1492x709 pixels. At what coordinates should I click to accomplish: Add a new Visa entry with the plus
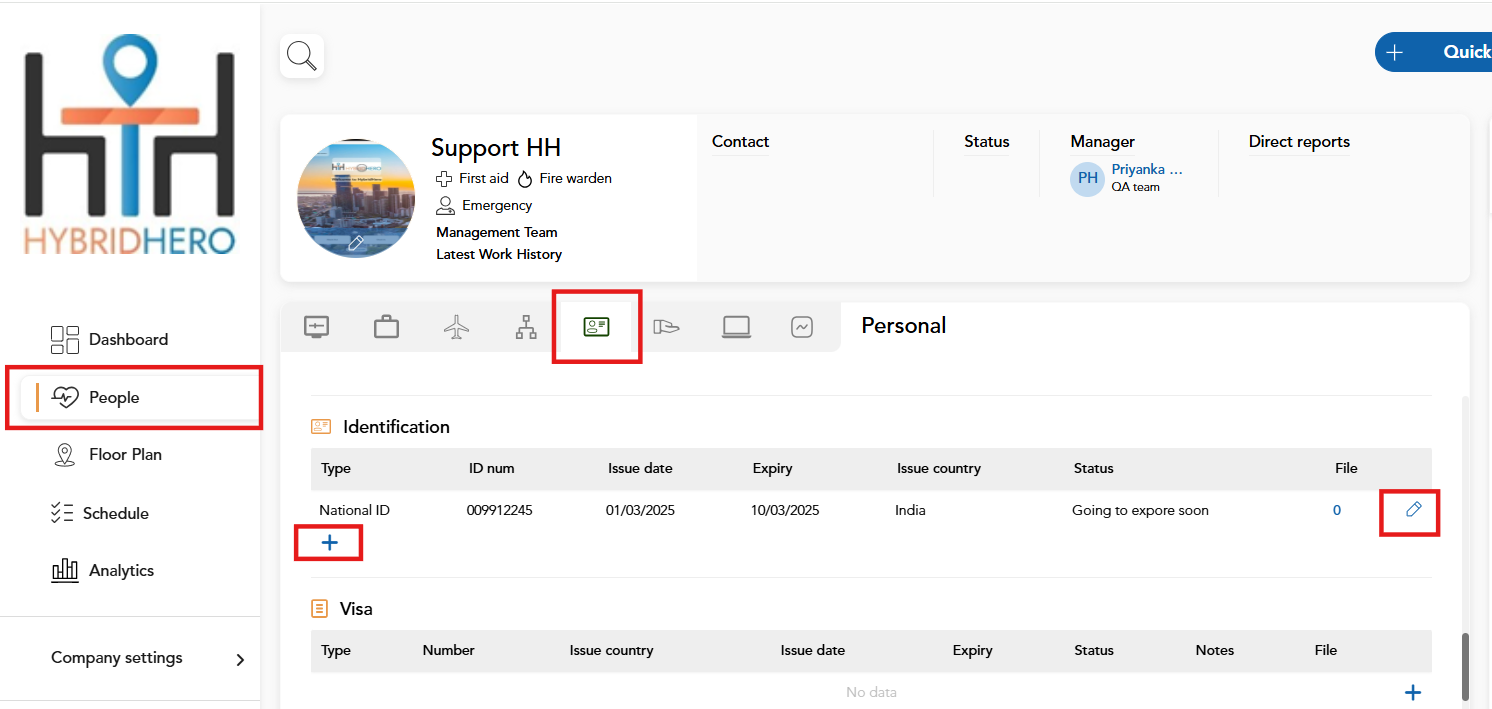point(1413,691)
